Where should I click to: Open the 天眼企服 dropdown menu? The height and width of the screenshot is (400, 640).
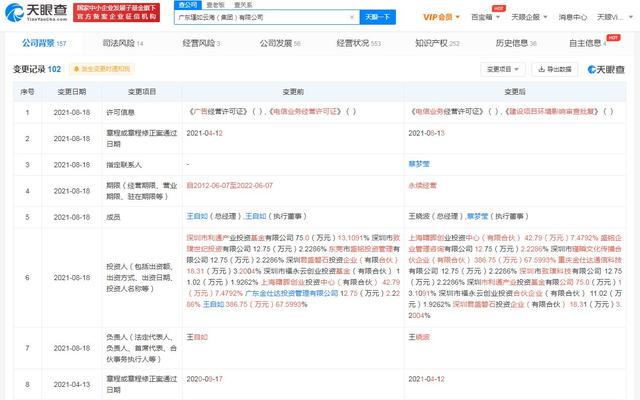tap(529, 17)
